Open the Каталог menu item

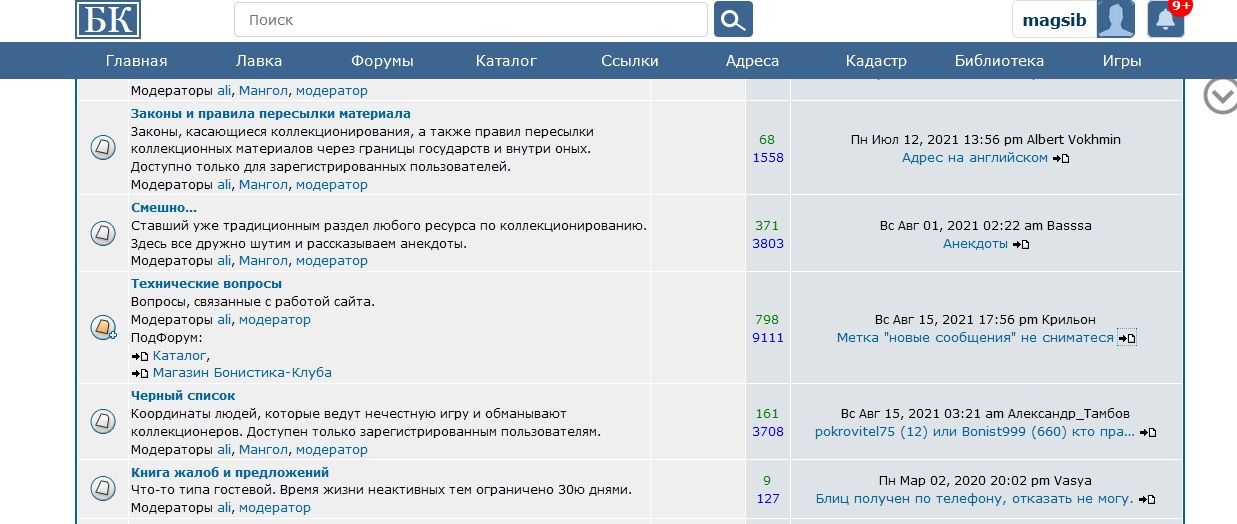506,61
